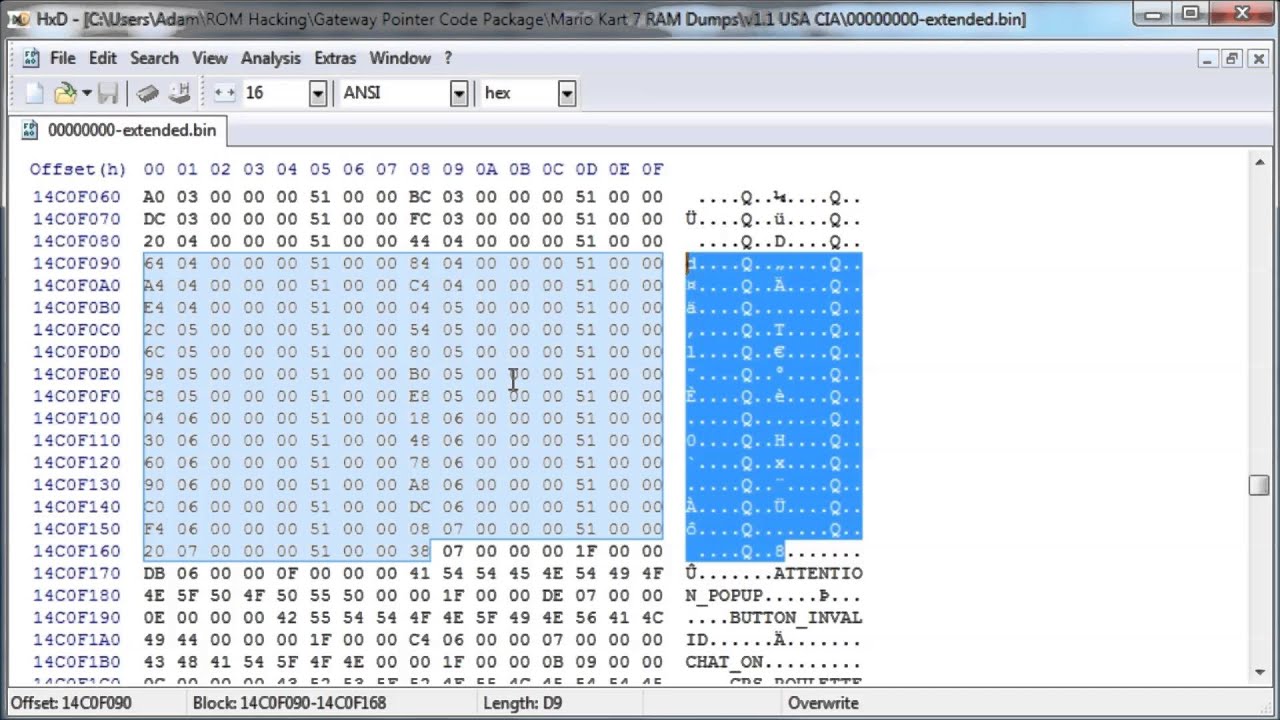Click the CHAT_ON decoded text
The height and width of the screenshot is (720, 1280).
[724, 661]
